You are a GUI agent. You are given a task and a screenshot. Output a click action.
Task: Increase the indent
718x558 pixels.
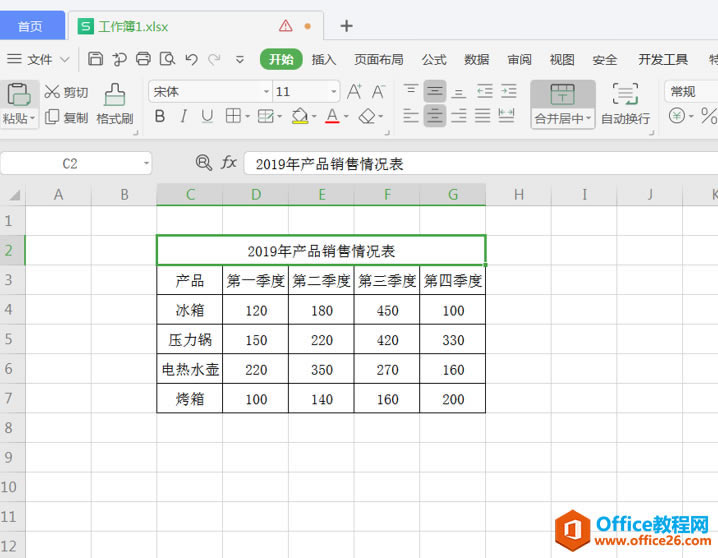509,91
